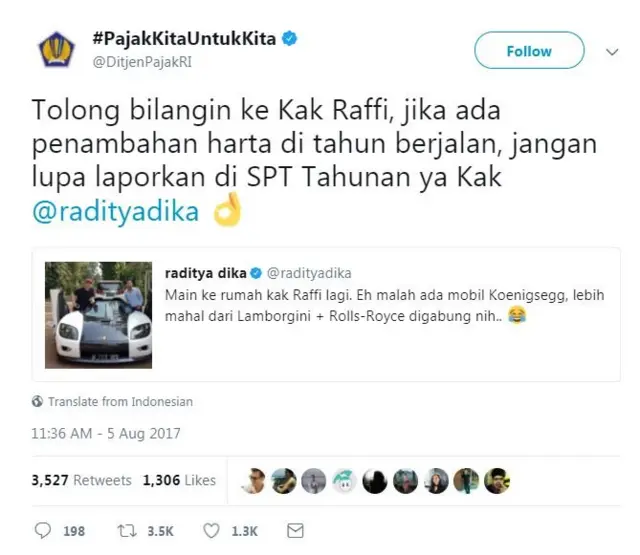Click the retweet arrows icon

tap(127, 531)
